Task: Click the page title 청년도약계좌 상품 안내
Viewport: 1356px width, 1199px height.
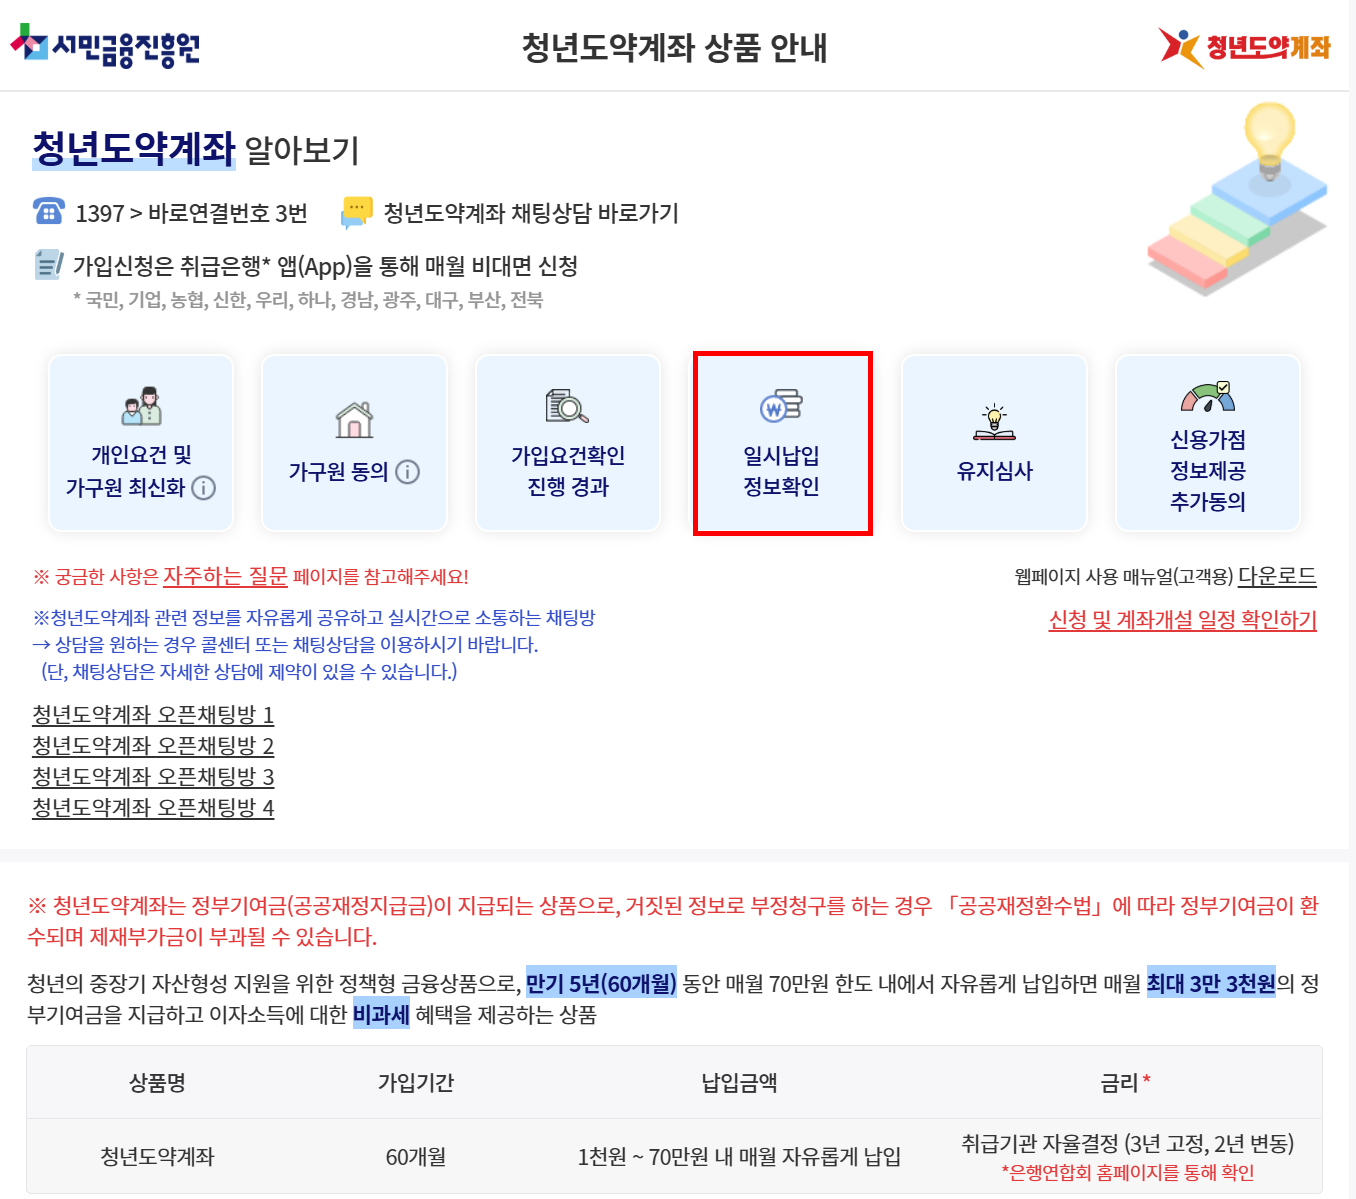Action: (675, 47)
